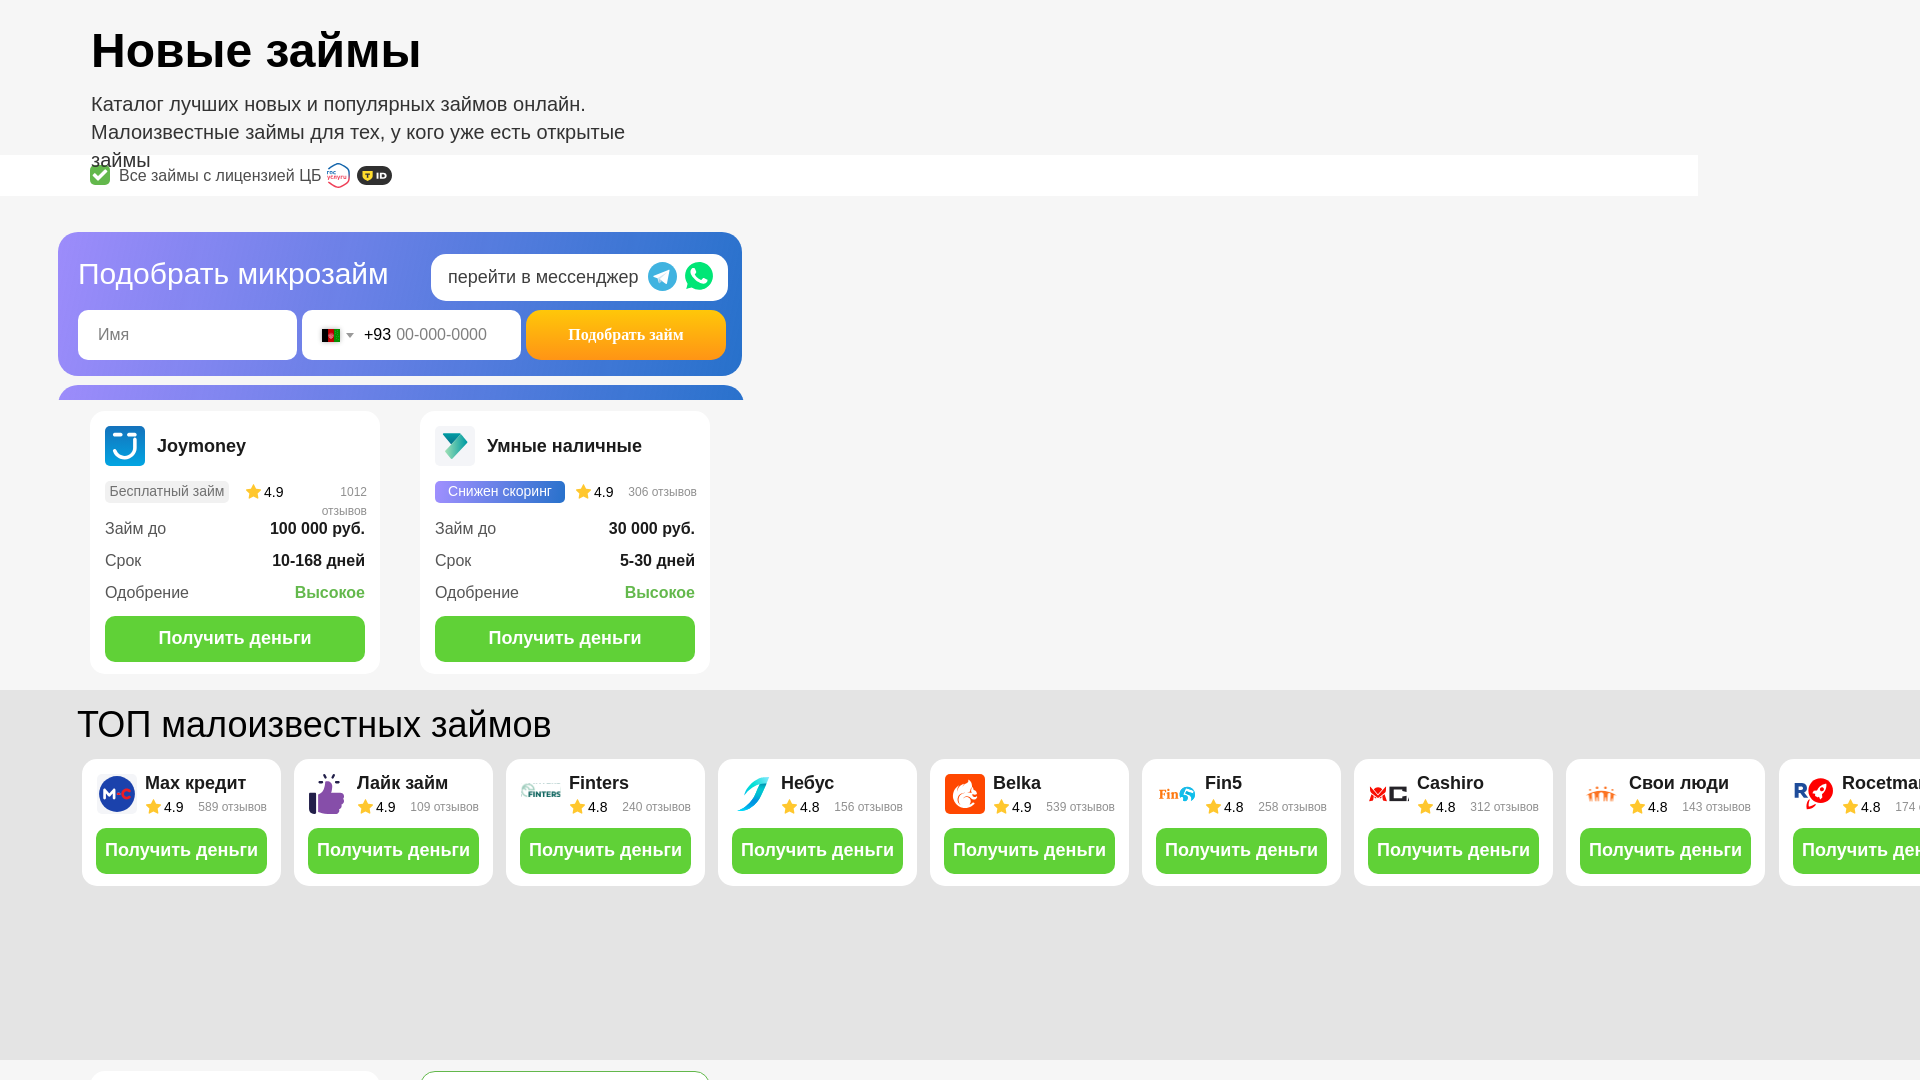Get money from Belka
Screen dimensions: 1920x1080
pyautogui.click(x=1029, y=851)
